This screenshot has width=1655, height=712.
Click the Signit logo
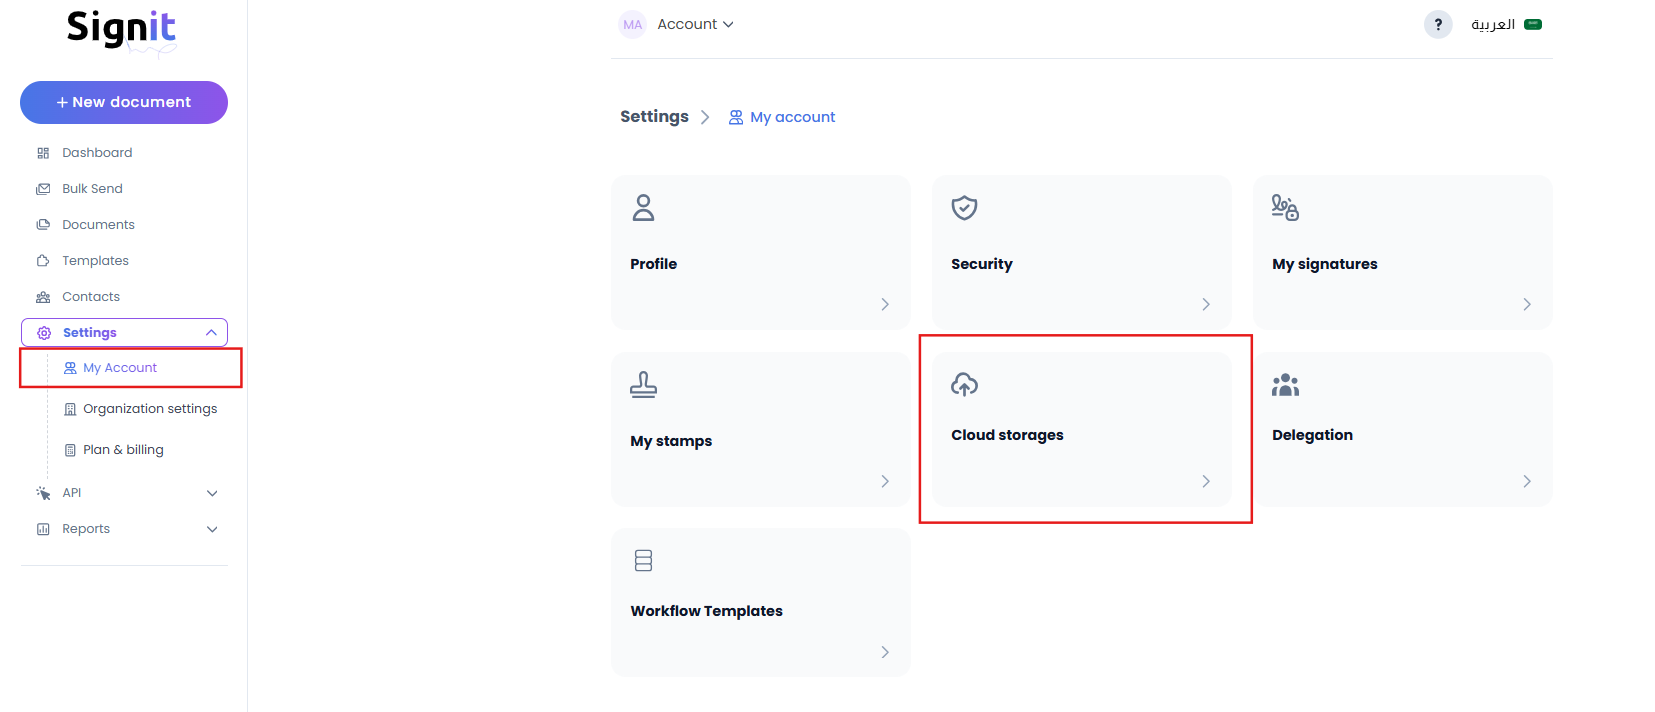coord(122,32)
